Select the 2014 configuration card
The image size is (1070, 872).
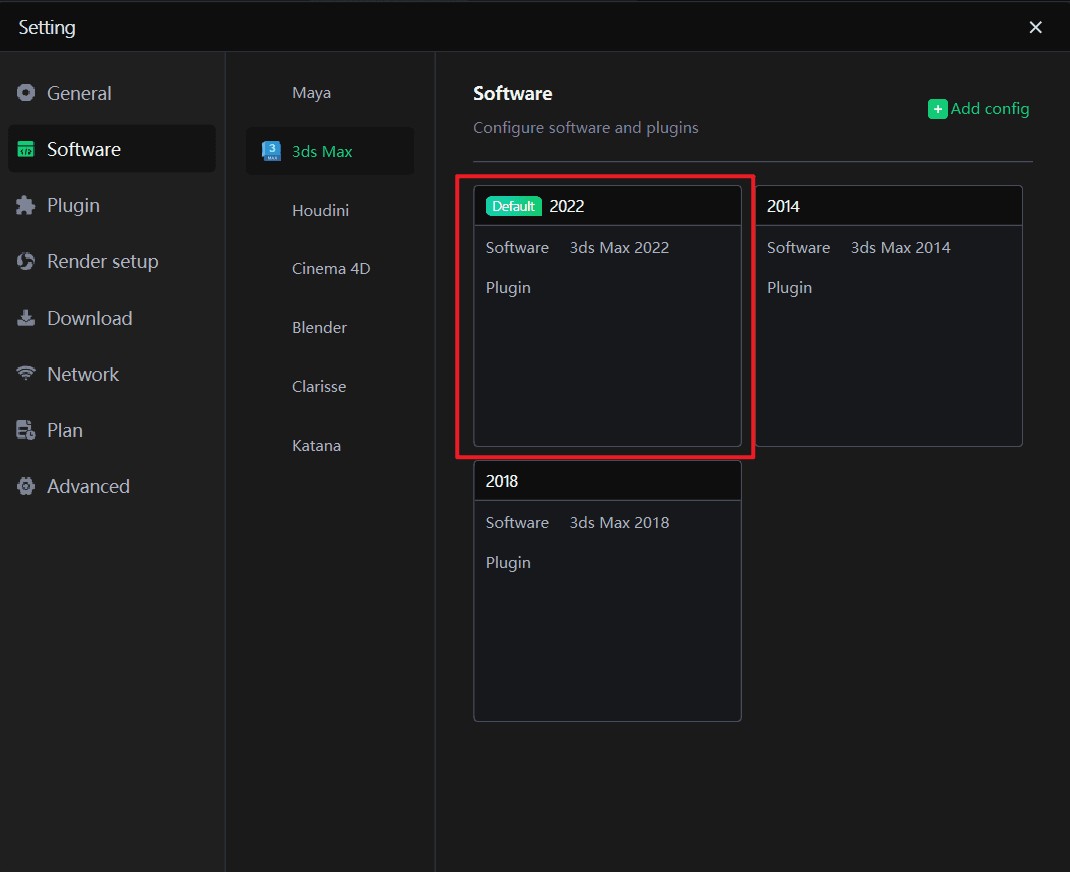click(888, 315)
